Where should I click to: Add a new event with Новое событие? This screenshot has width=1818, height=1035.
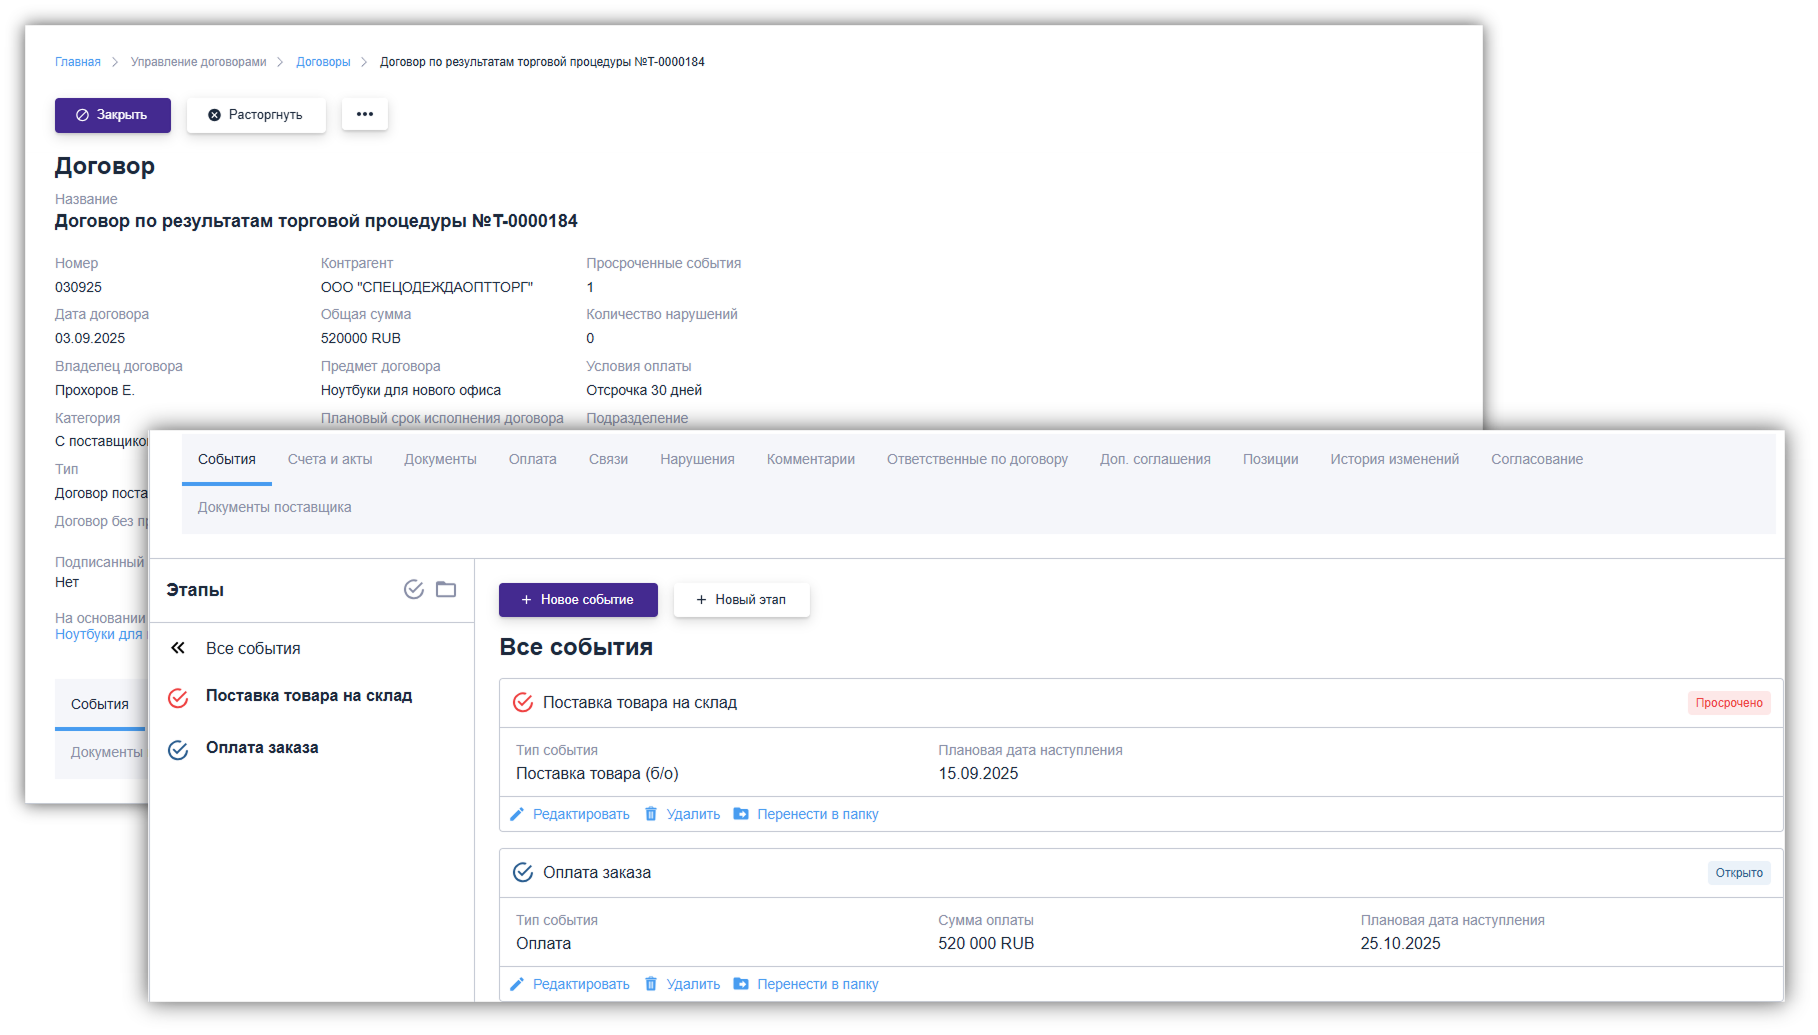click(x=578, y=600)
